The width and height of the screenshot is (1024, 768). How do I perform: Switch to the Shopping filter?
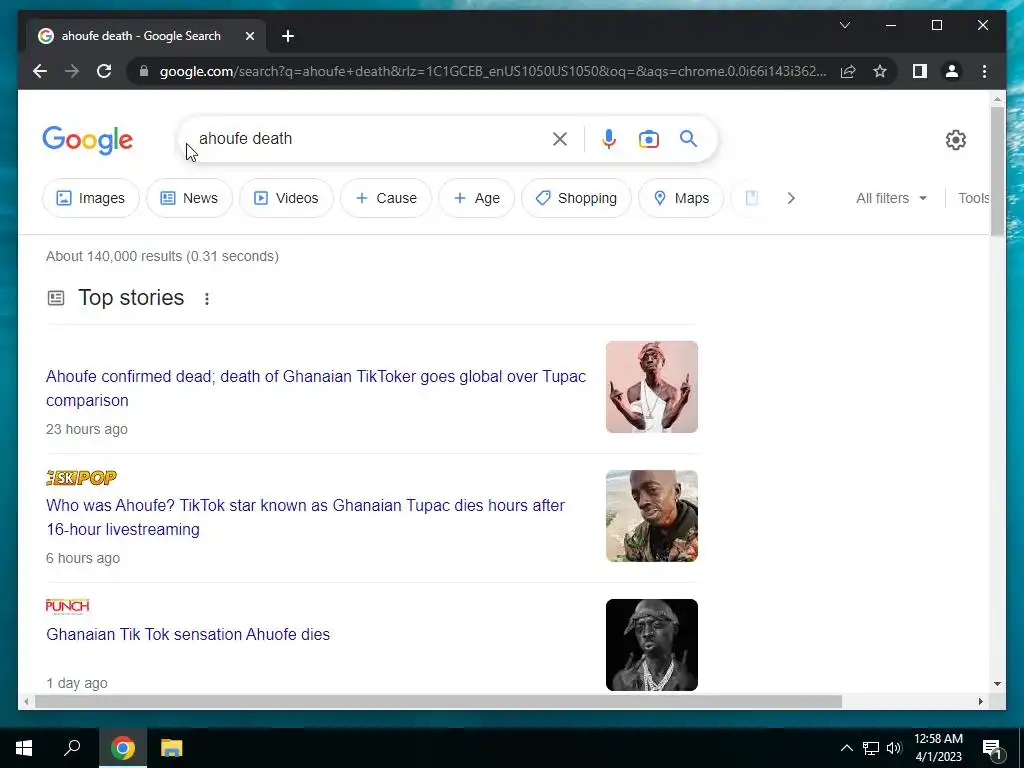coord(577,198)
